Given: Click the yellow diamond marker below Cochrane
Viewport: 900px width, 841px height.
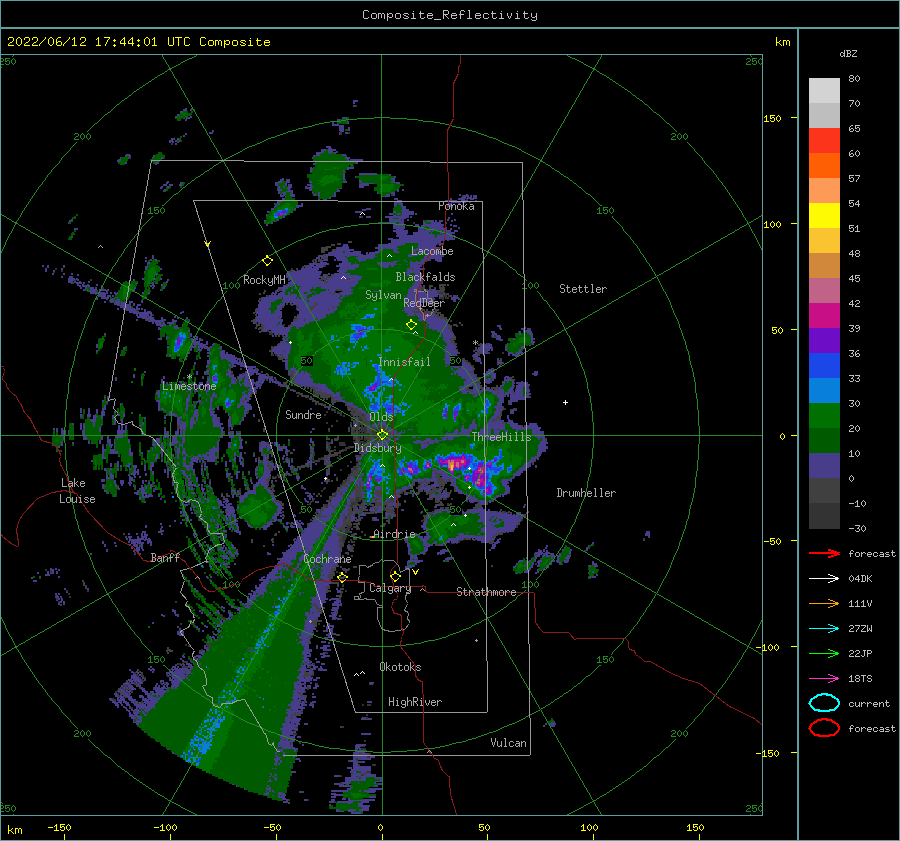Looking at the screenshot, I should pyautogui.click(x=342, y=577).
